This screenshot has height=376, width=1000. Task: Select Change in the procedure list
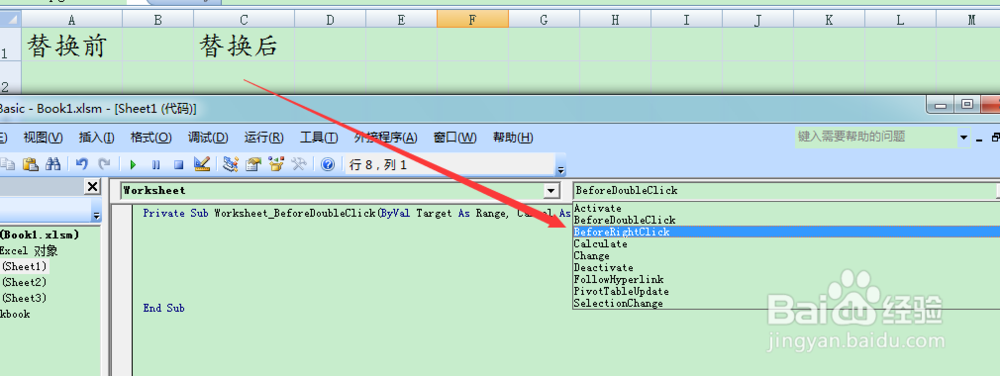(786, 256)
